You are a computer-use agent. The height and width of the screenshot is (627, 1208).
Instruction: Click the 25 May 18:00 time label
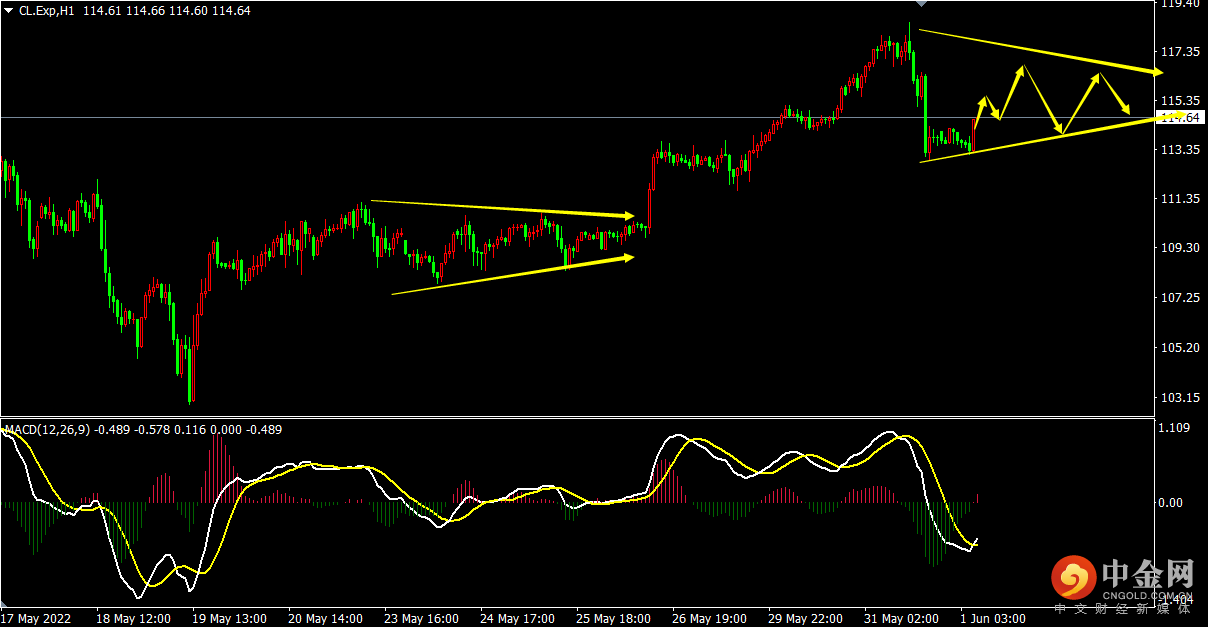[613, 619]
